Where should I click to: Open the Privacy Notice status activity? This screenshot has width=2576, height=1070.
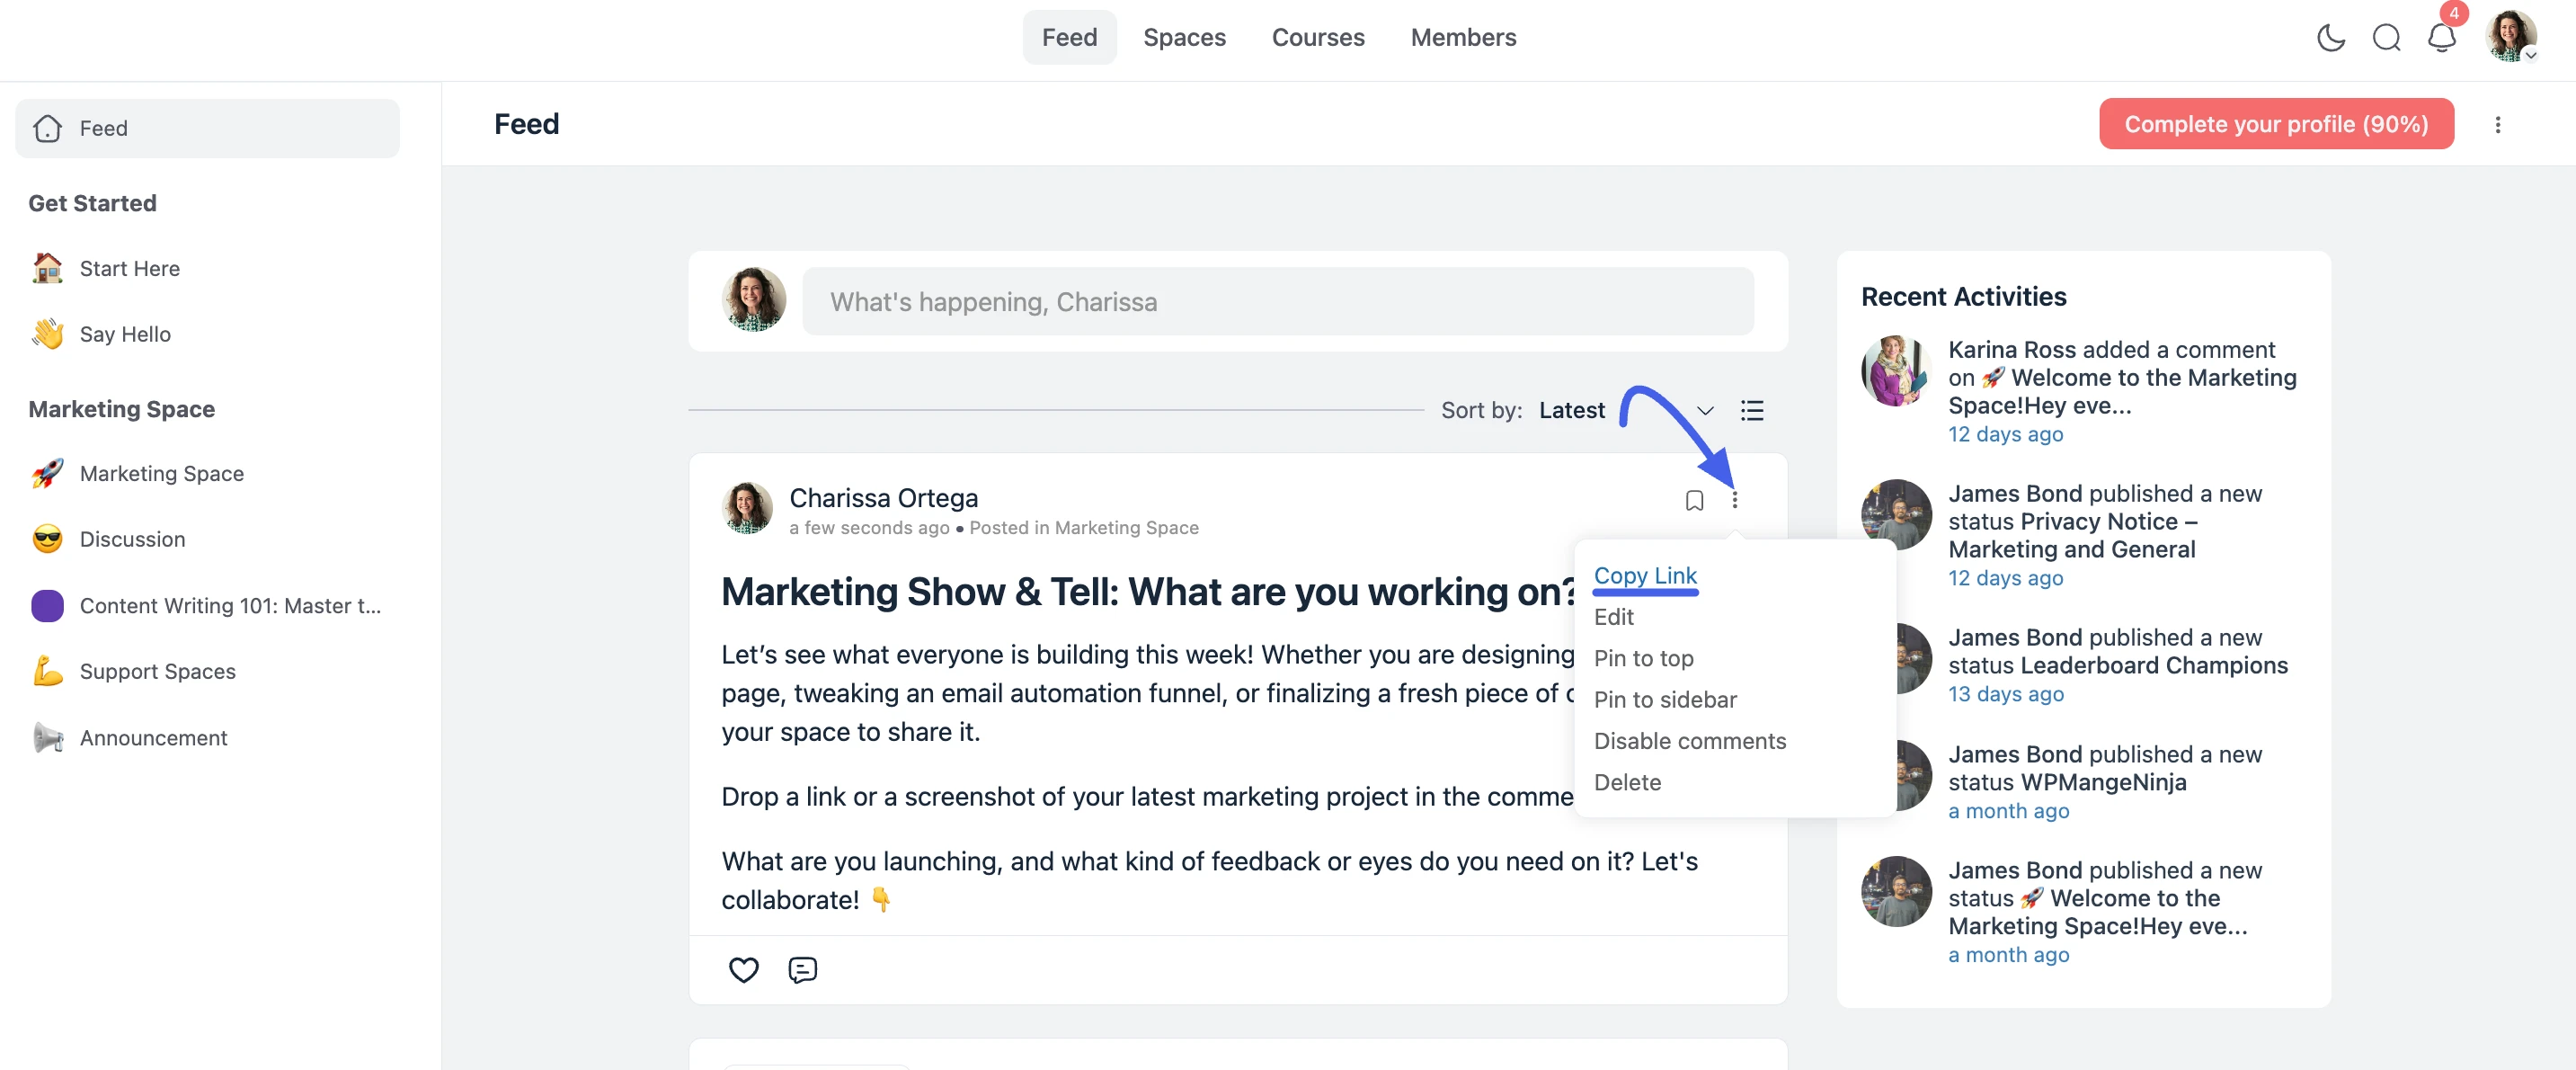[x=2104, y=521]
